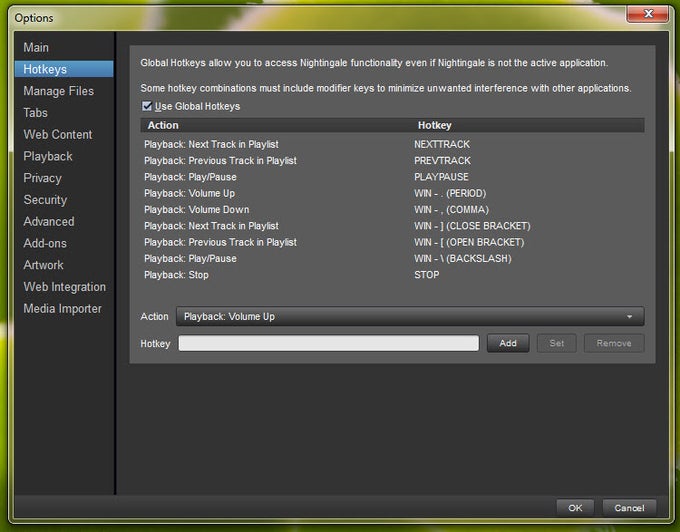Open the Web Content section

tap(64, 134)
